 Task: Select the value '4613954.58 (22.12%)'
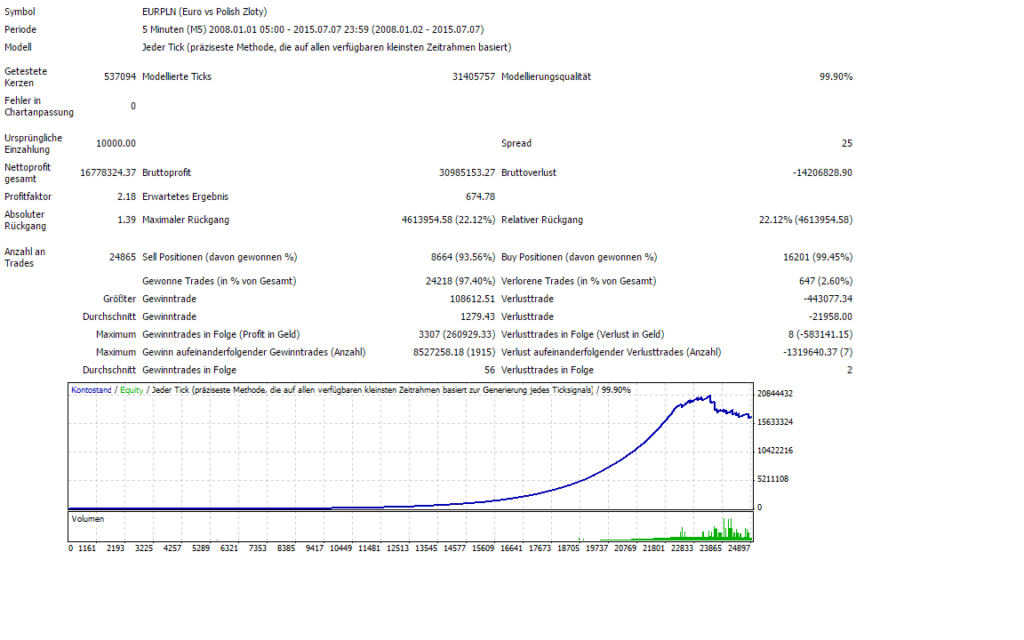[448, 219]
